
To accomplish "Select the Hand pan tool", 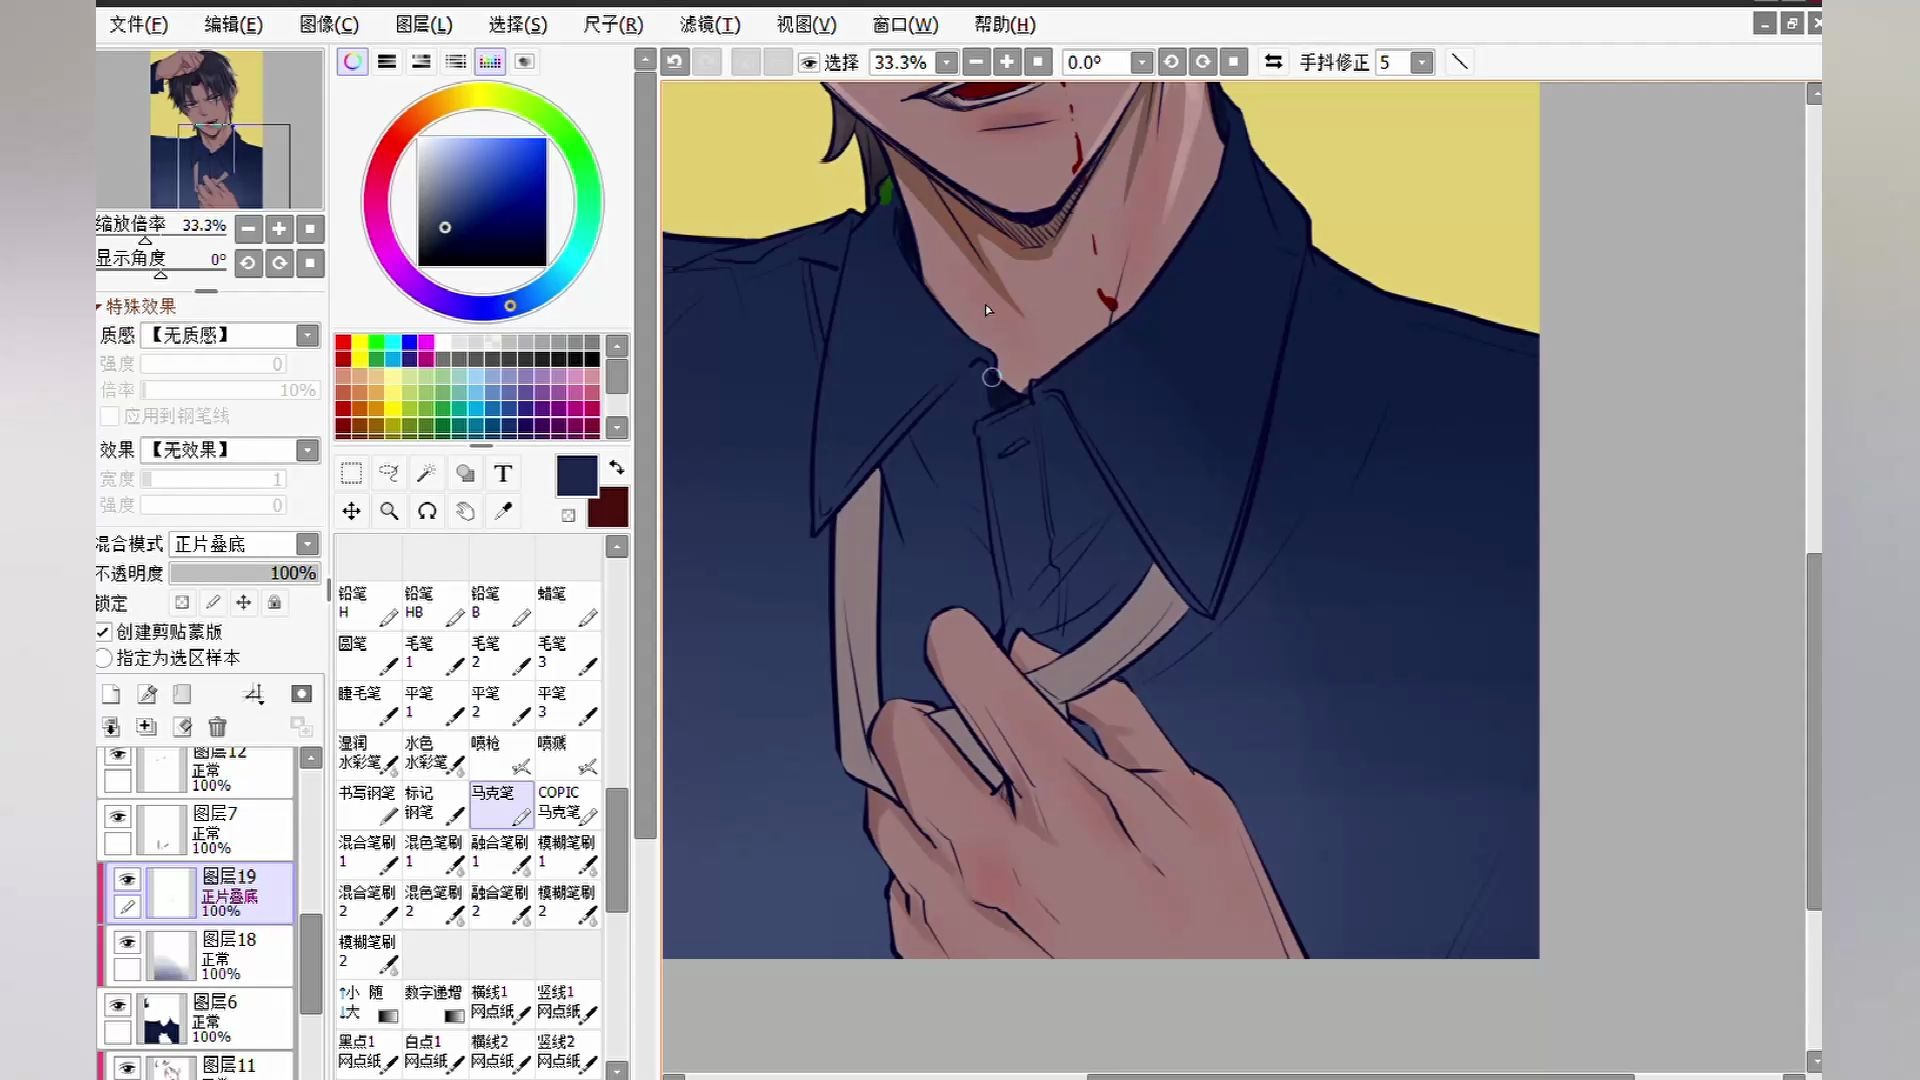I will click(465, 511).
